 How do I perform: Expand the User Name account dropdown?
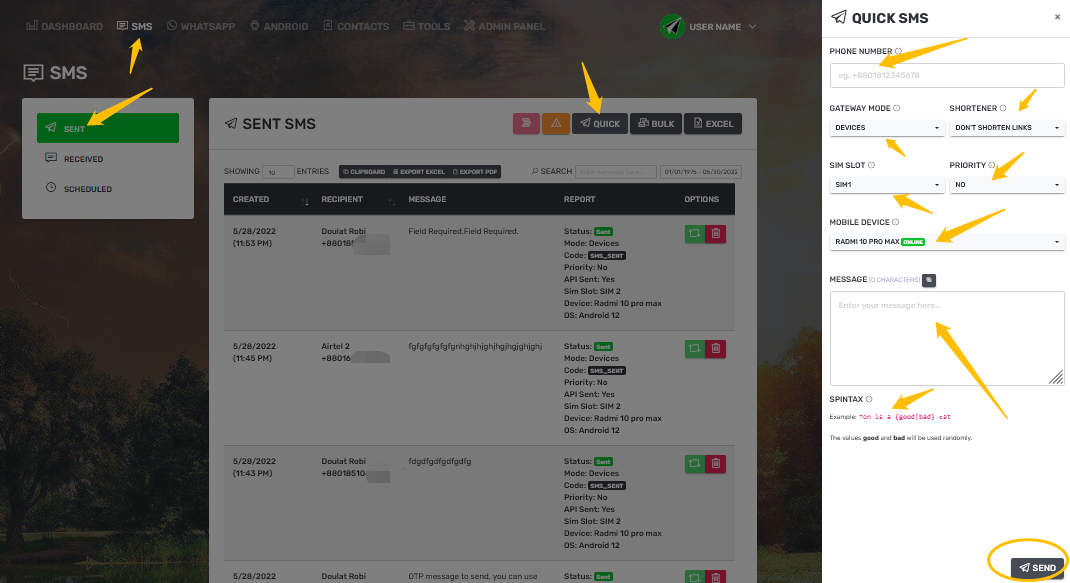point(722,27)
